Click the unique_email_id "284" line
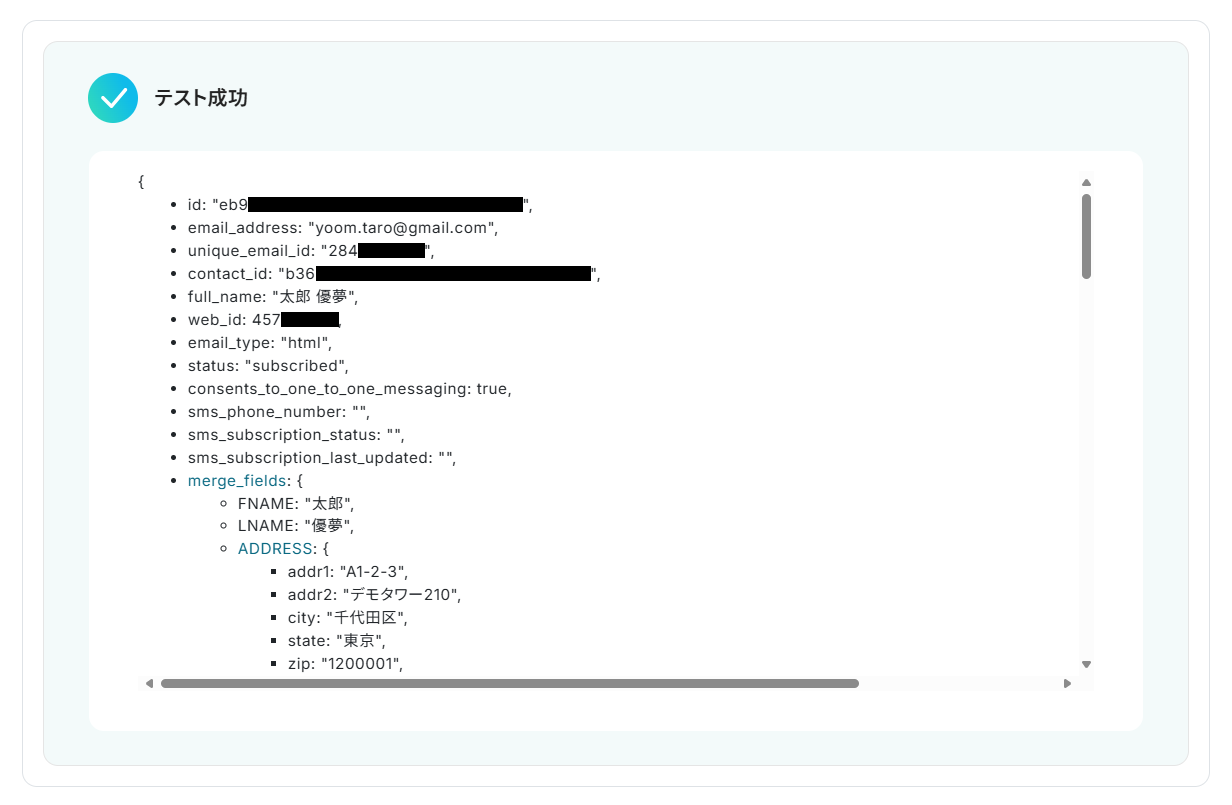Screen dimensions: 1232x805 tap(311, 251)
